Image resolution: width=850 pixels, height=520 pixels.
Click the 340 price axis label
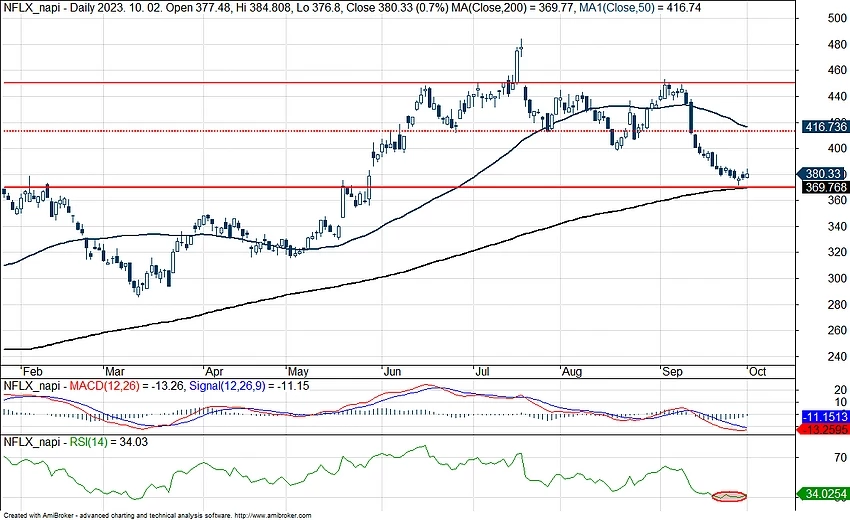point(837,226)
